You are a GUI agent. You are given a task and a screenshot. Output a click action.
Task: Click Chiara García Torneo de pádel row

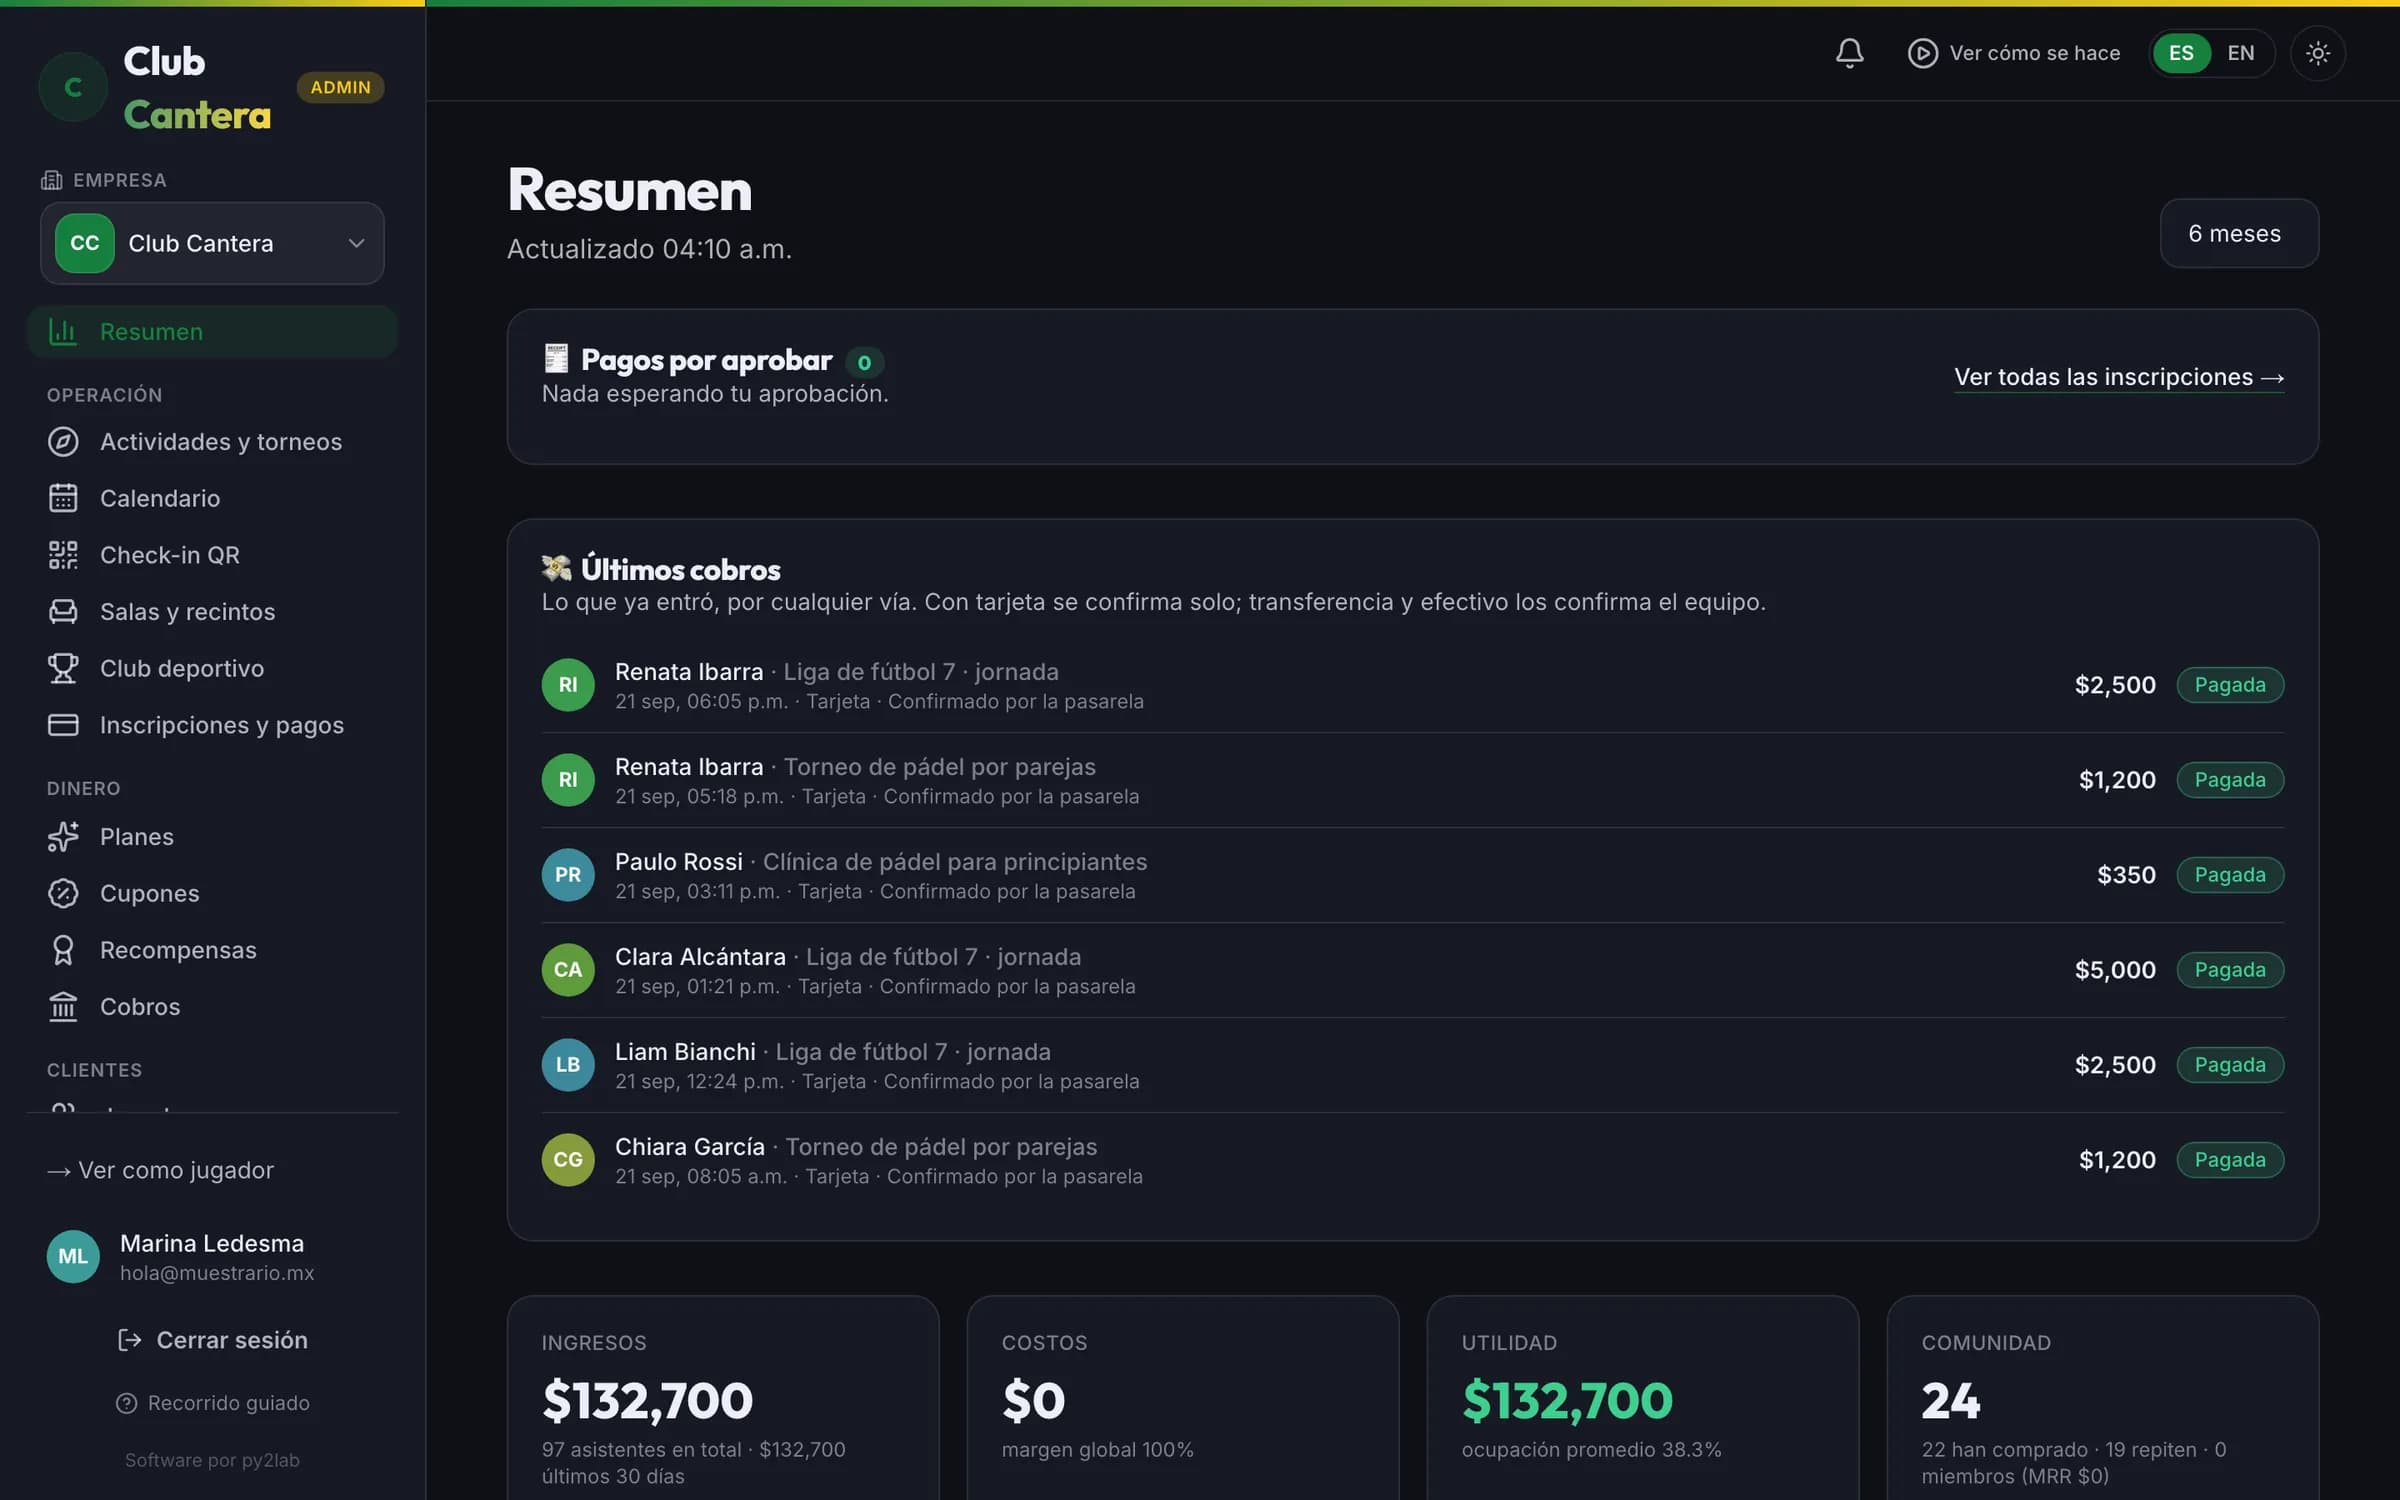pyautogui.click(x=1412, y=1160)
